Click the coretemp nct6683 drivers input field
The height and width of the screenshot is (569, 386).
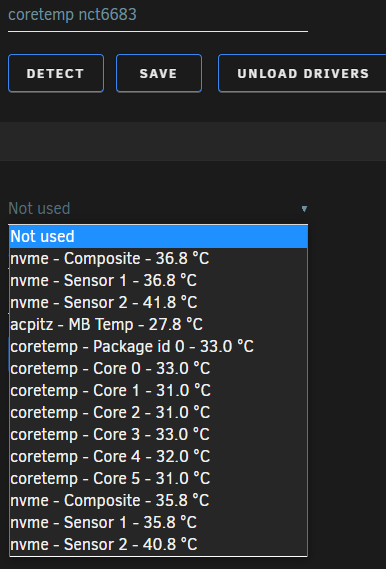158,16
